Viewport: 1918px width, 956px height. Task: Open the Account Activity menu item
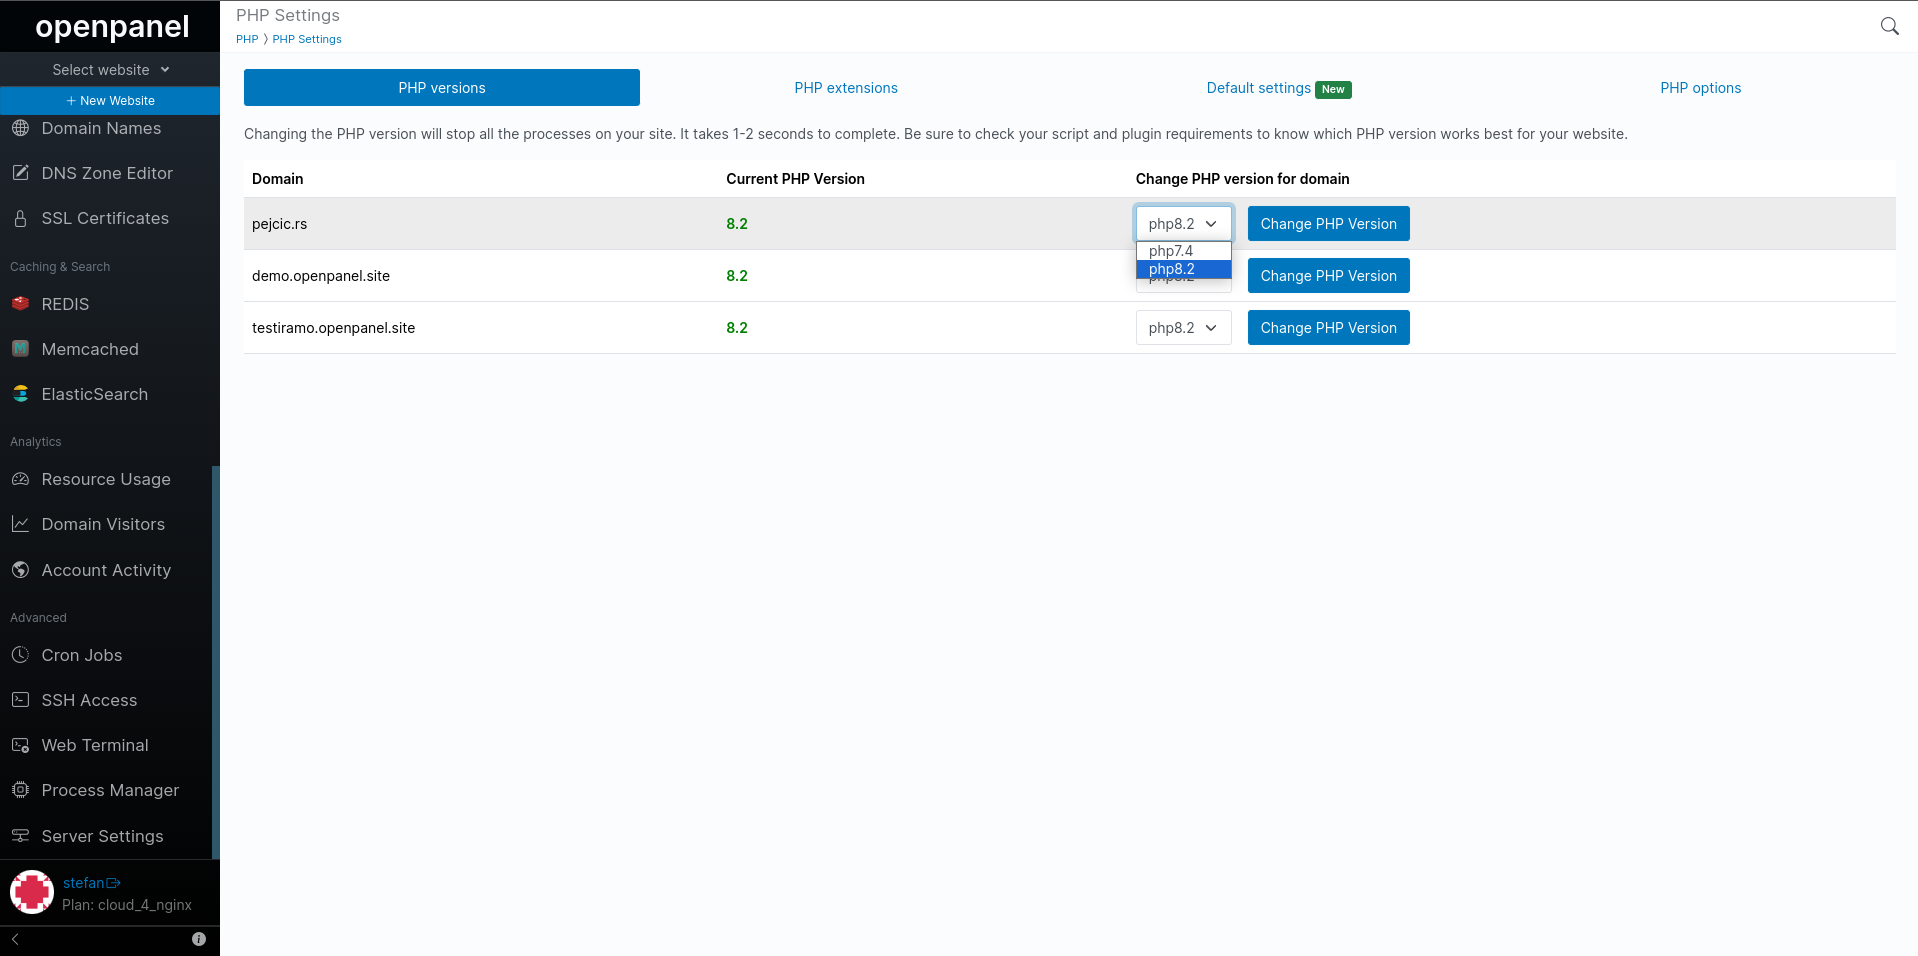point(106,570)
